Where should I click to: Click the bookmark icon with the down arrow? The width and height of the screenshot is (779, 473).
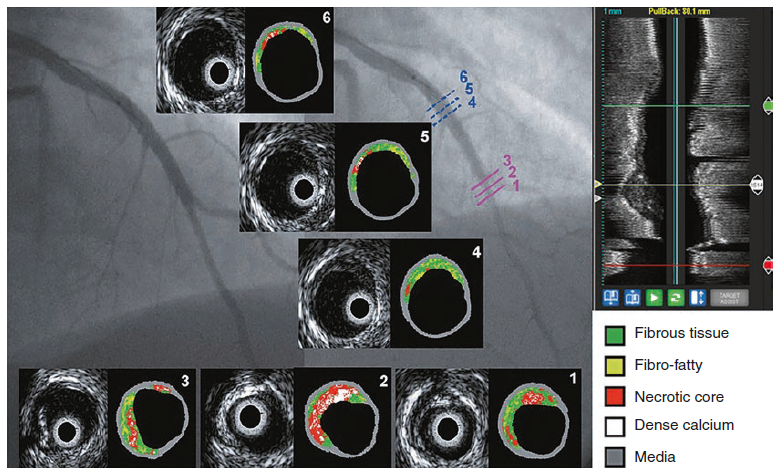(611, 298)
